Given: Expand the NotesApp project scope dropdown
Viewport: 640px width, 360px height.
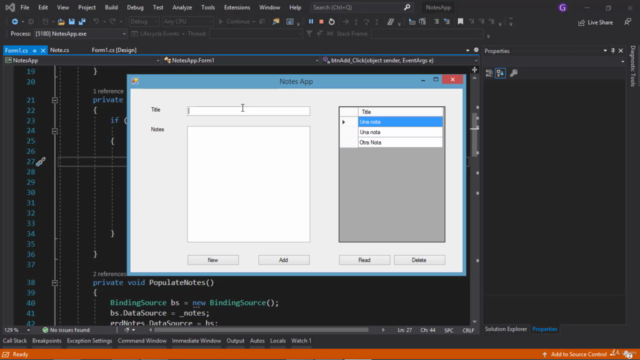Looking at the screenshot, I should pyautogui.click(x=82, y=60).
